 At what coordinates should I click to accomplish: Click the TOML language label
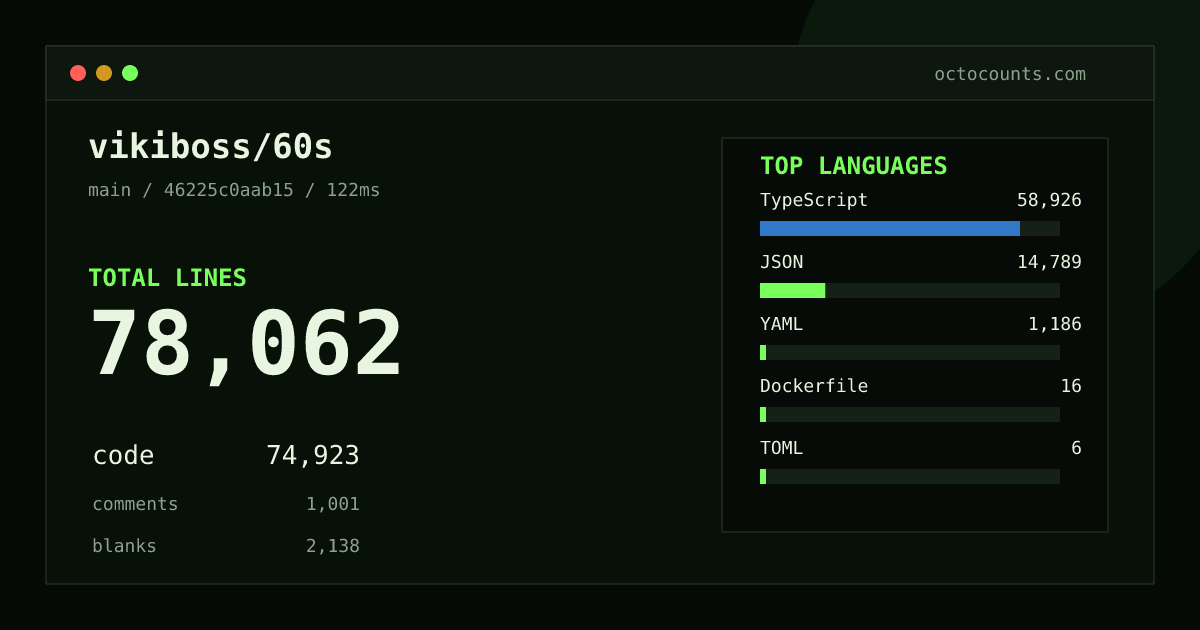(781, 448)
